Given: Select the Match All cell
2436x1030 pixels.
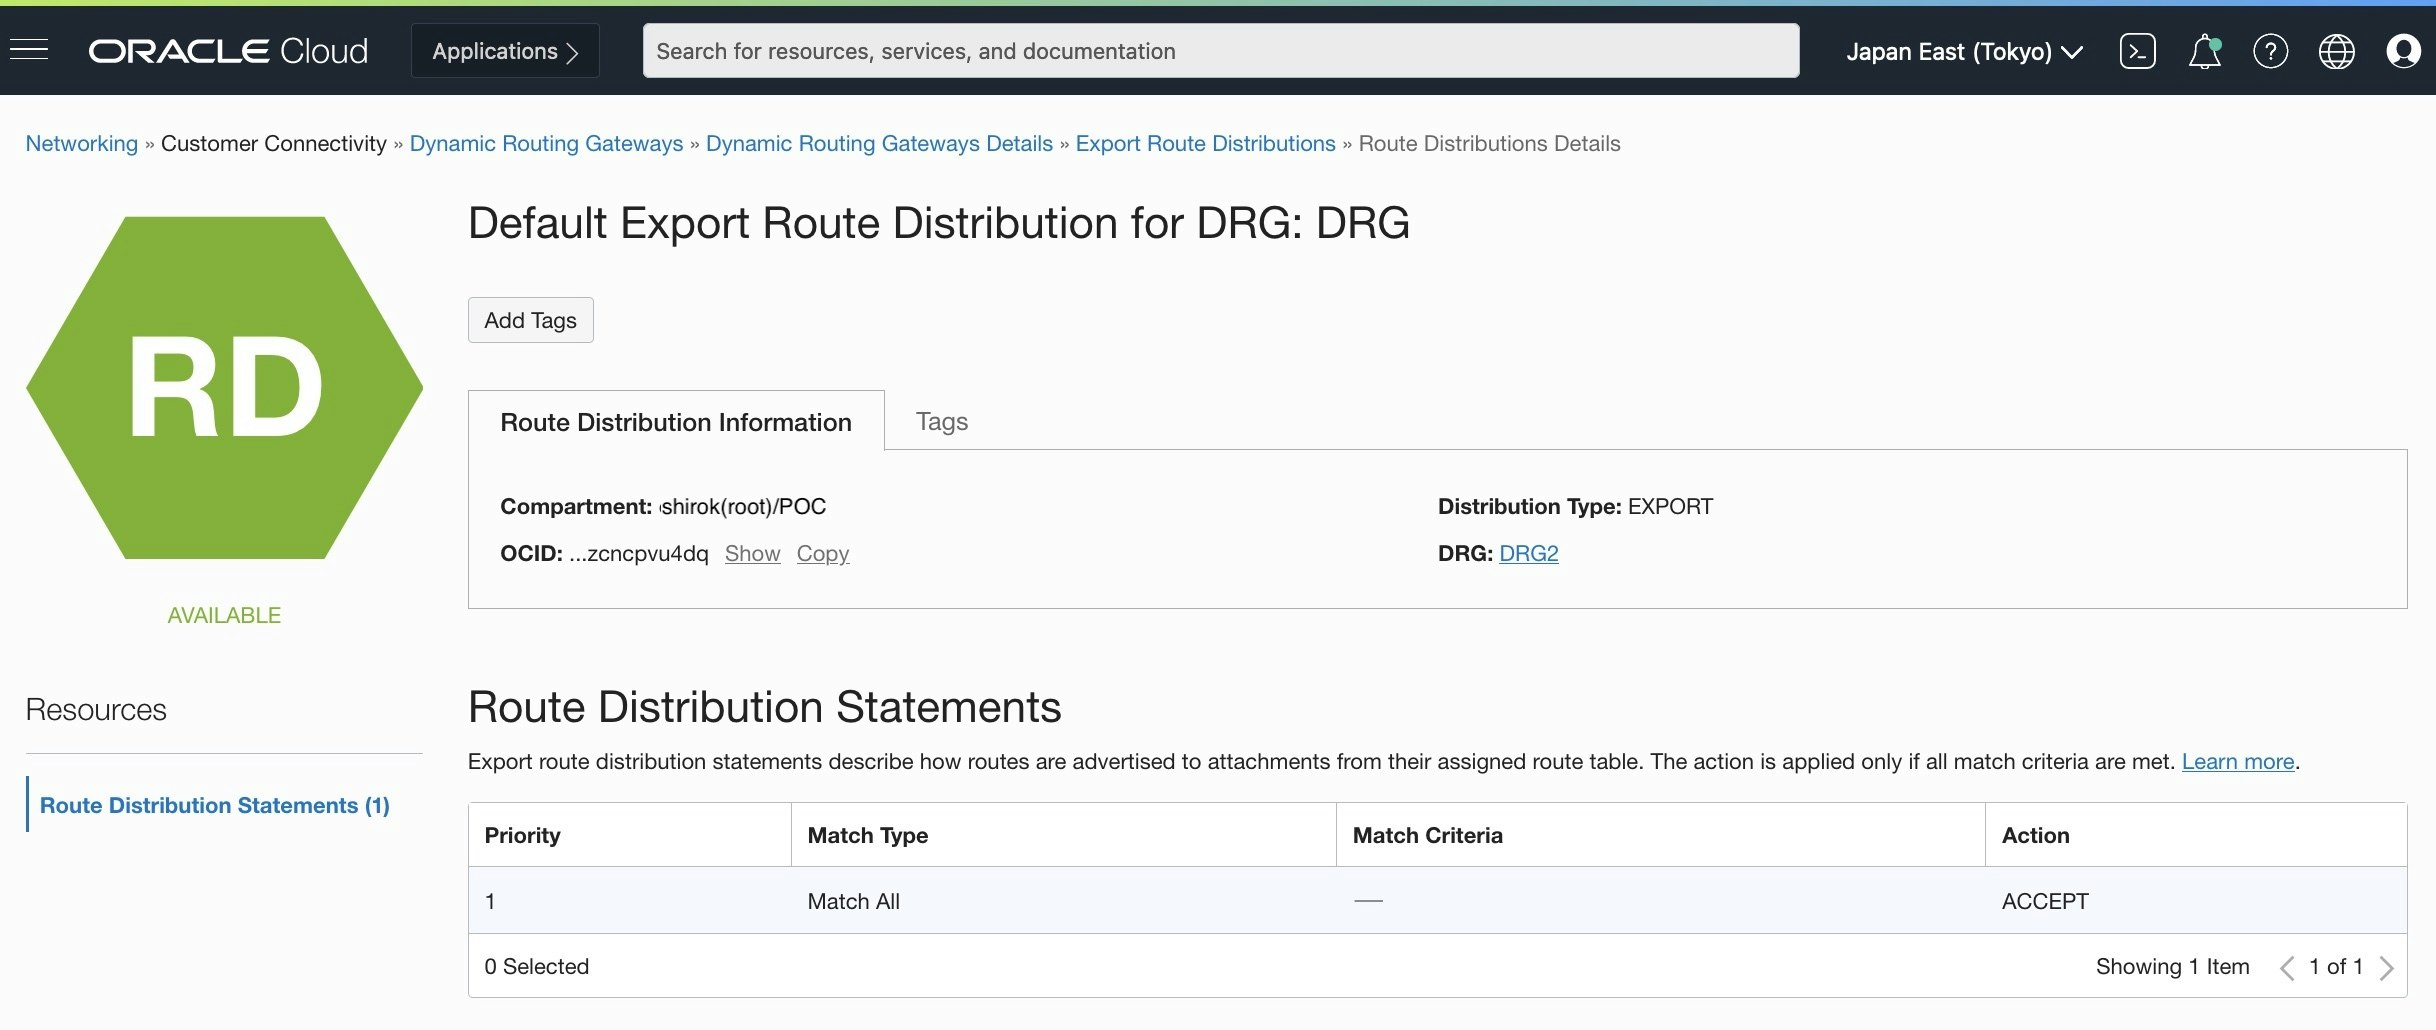Looking at the screenshot, I should (x=853, y=901).
